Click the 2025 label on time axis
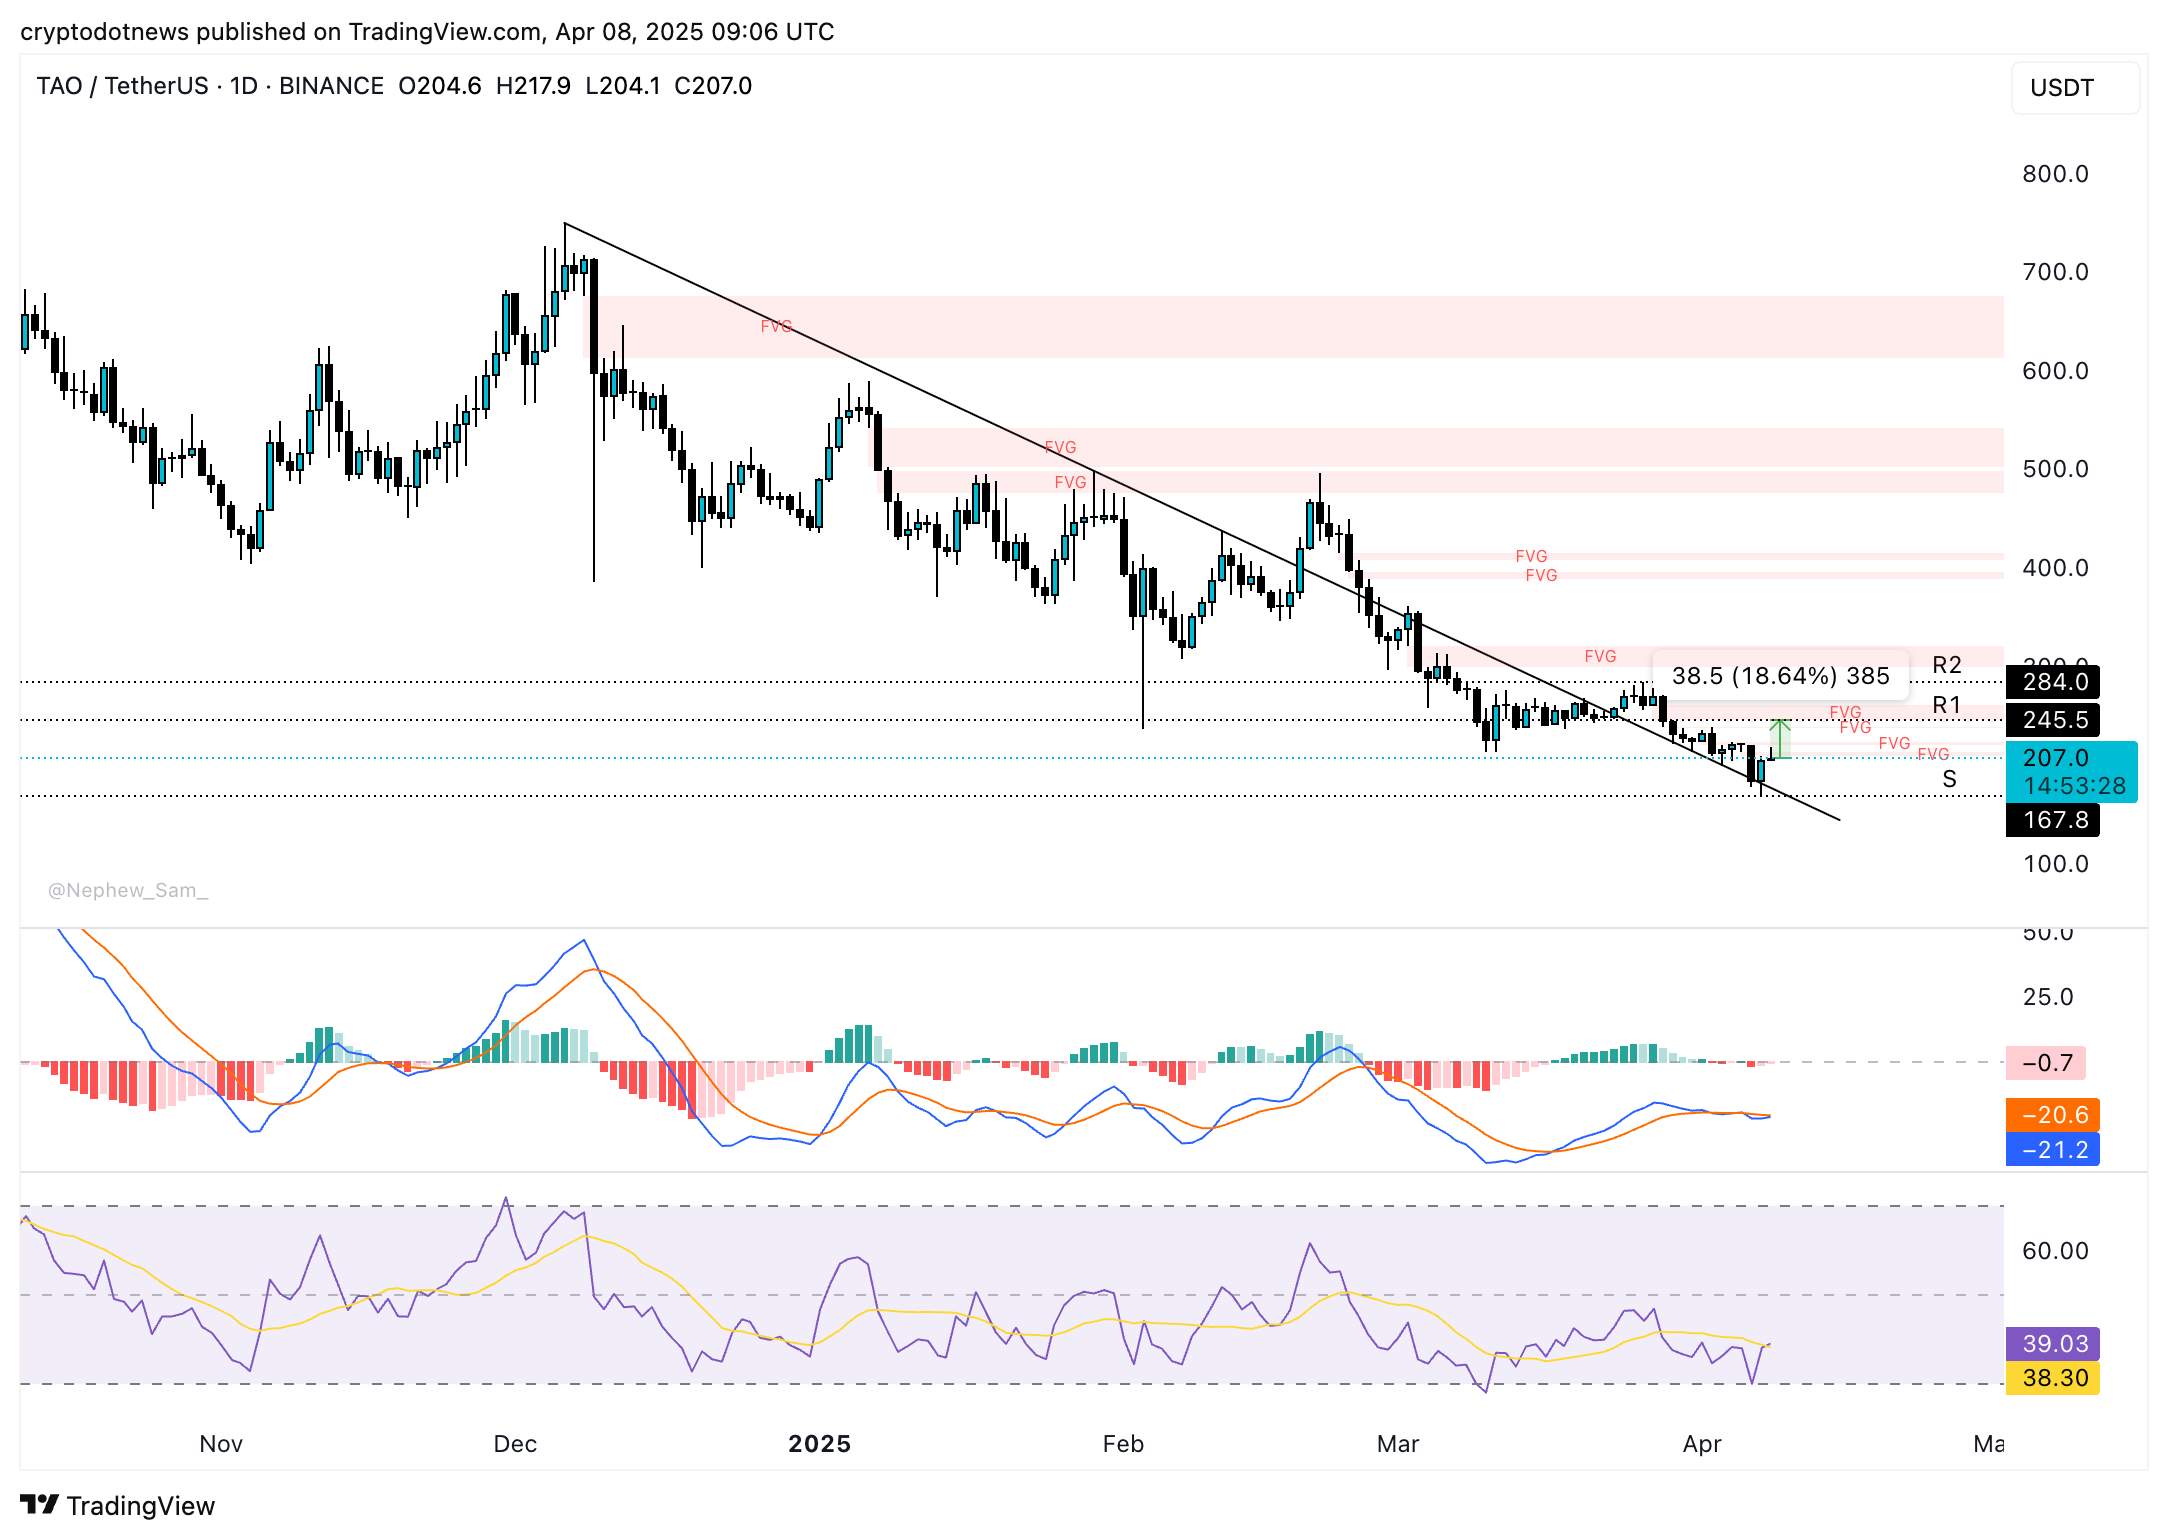The image size is (2168, 1540). click(819, 1443)
